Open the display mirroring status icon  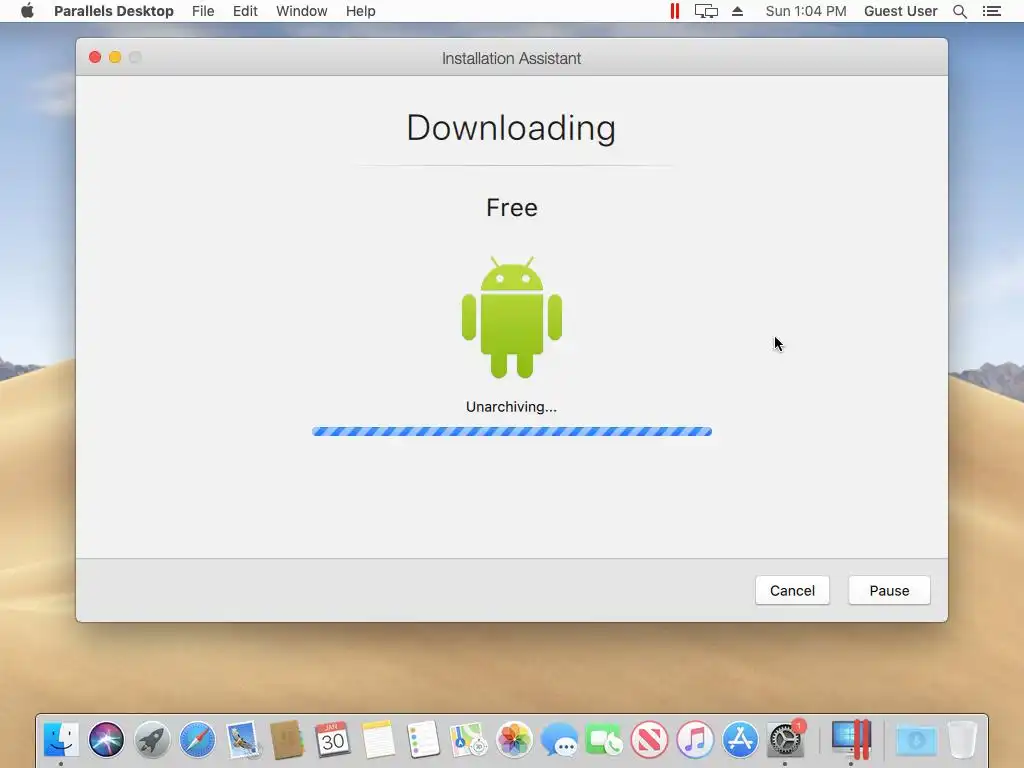coord(706,11)
